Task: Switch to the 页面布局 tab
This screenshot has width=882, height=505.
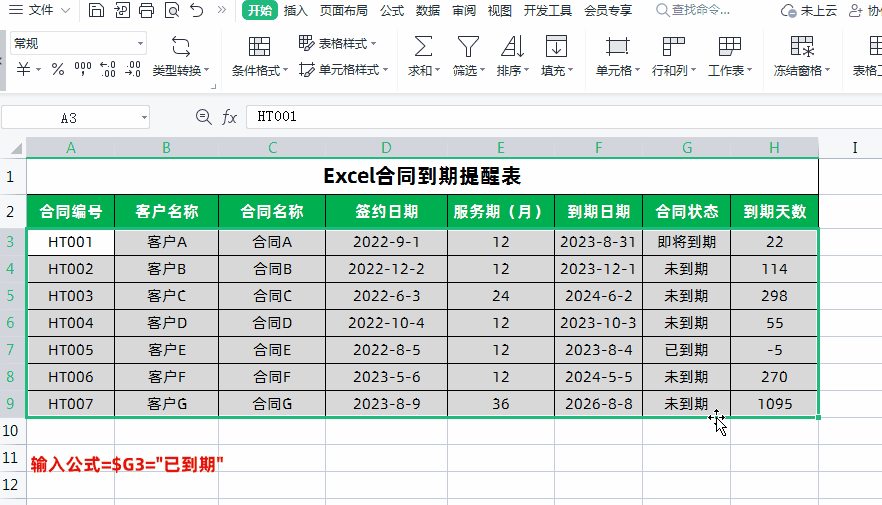Action: 344,11
